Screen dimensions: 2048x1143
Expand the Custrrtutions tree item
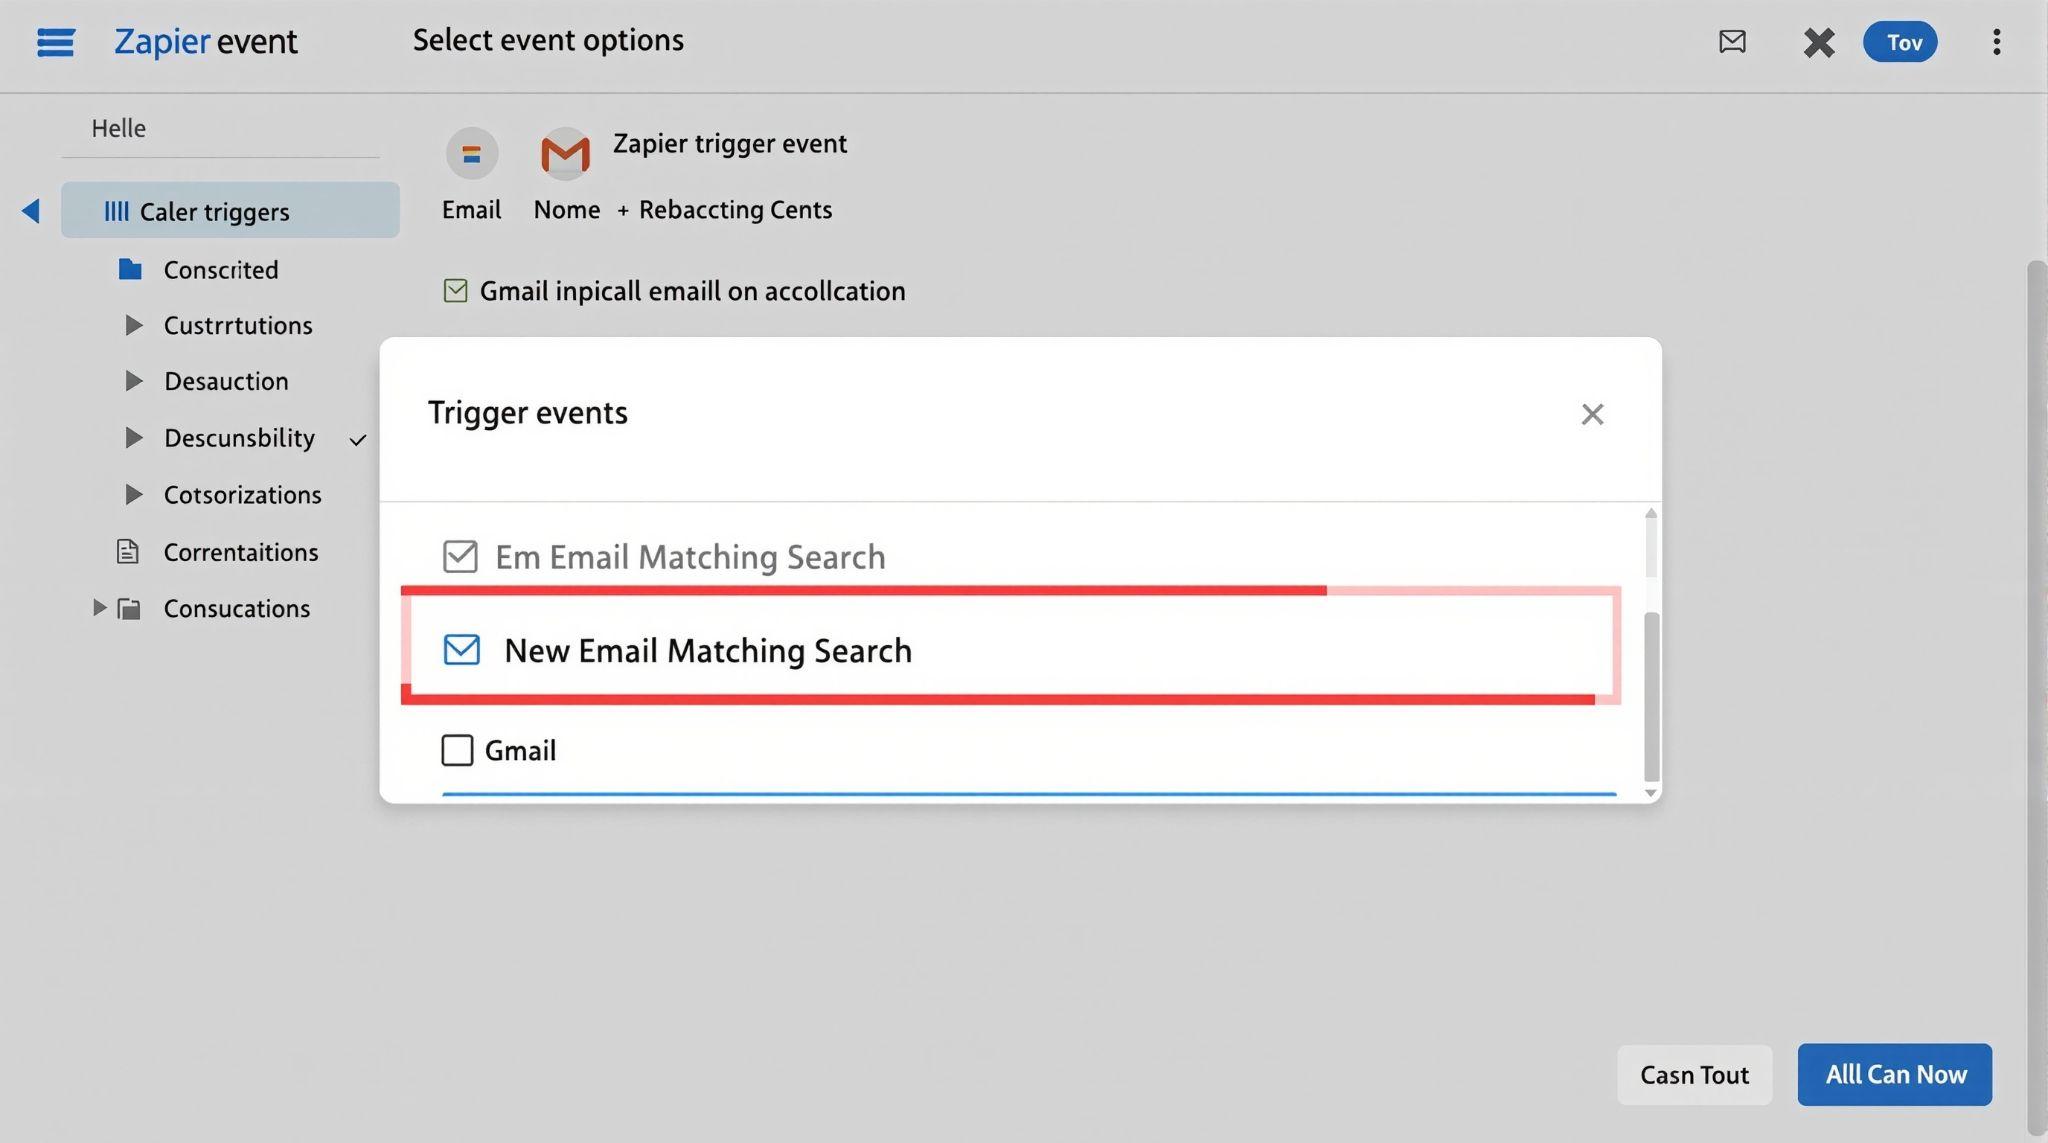(133, 325)
